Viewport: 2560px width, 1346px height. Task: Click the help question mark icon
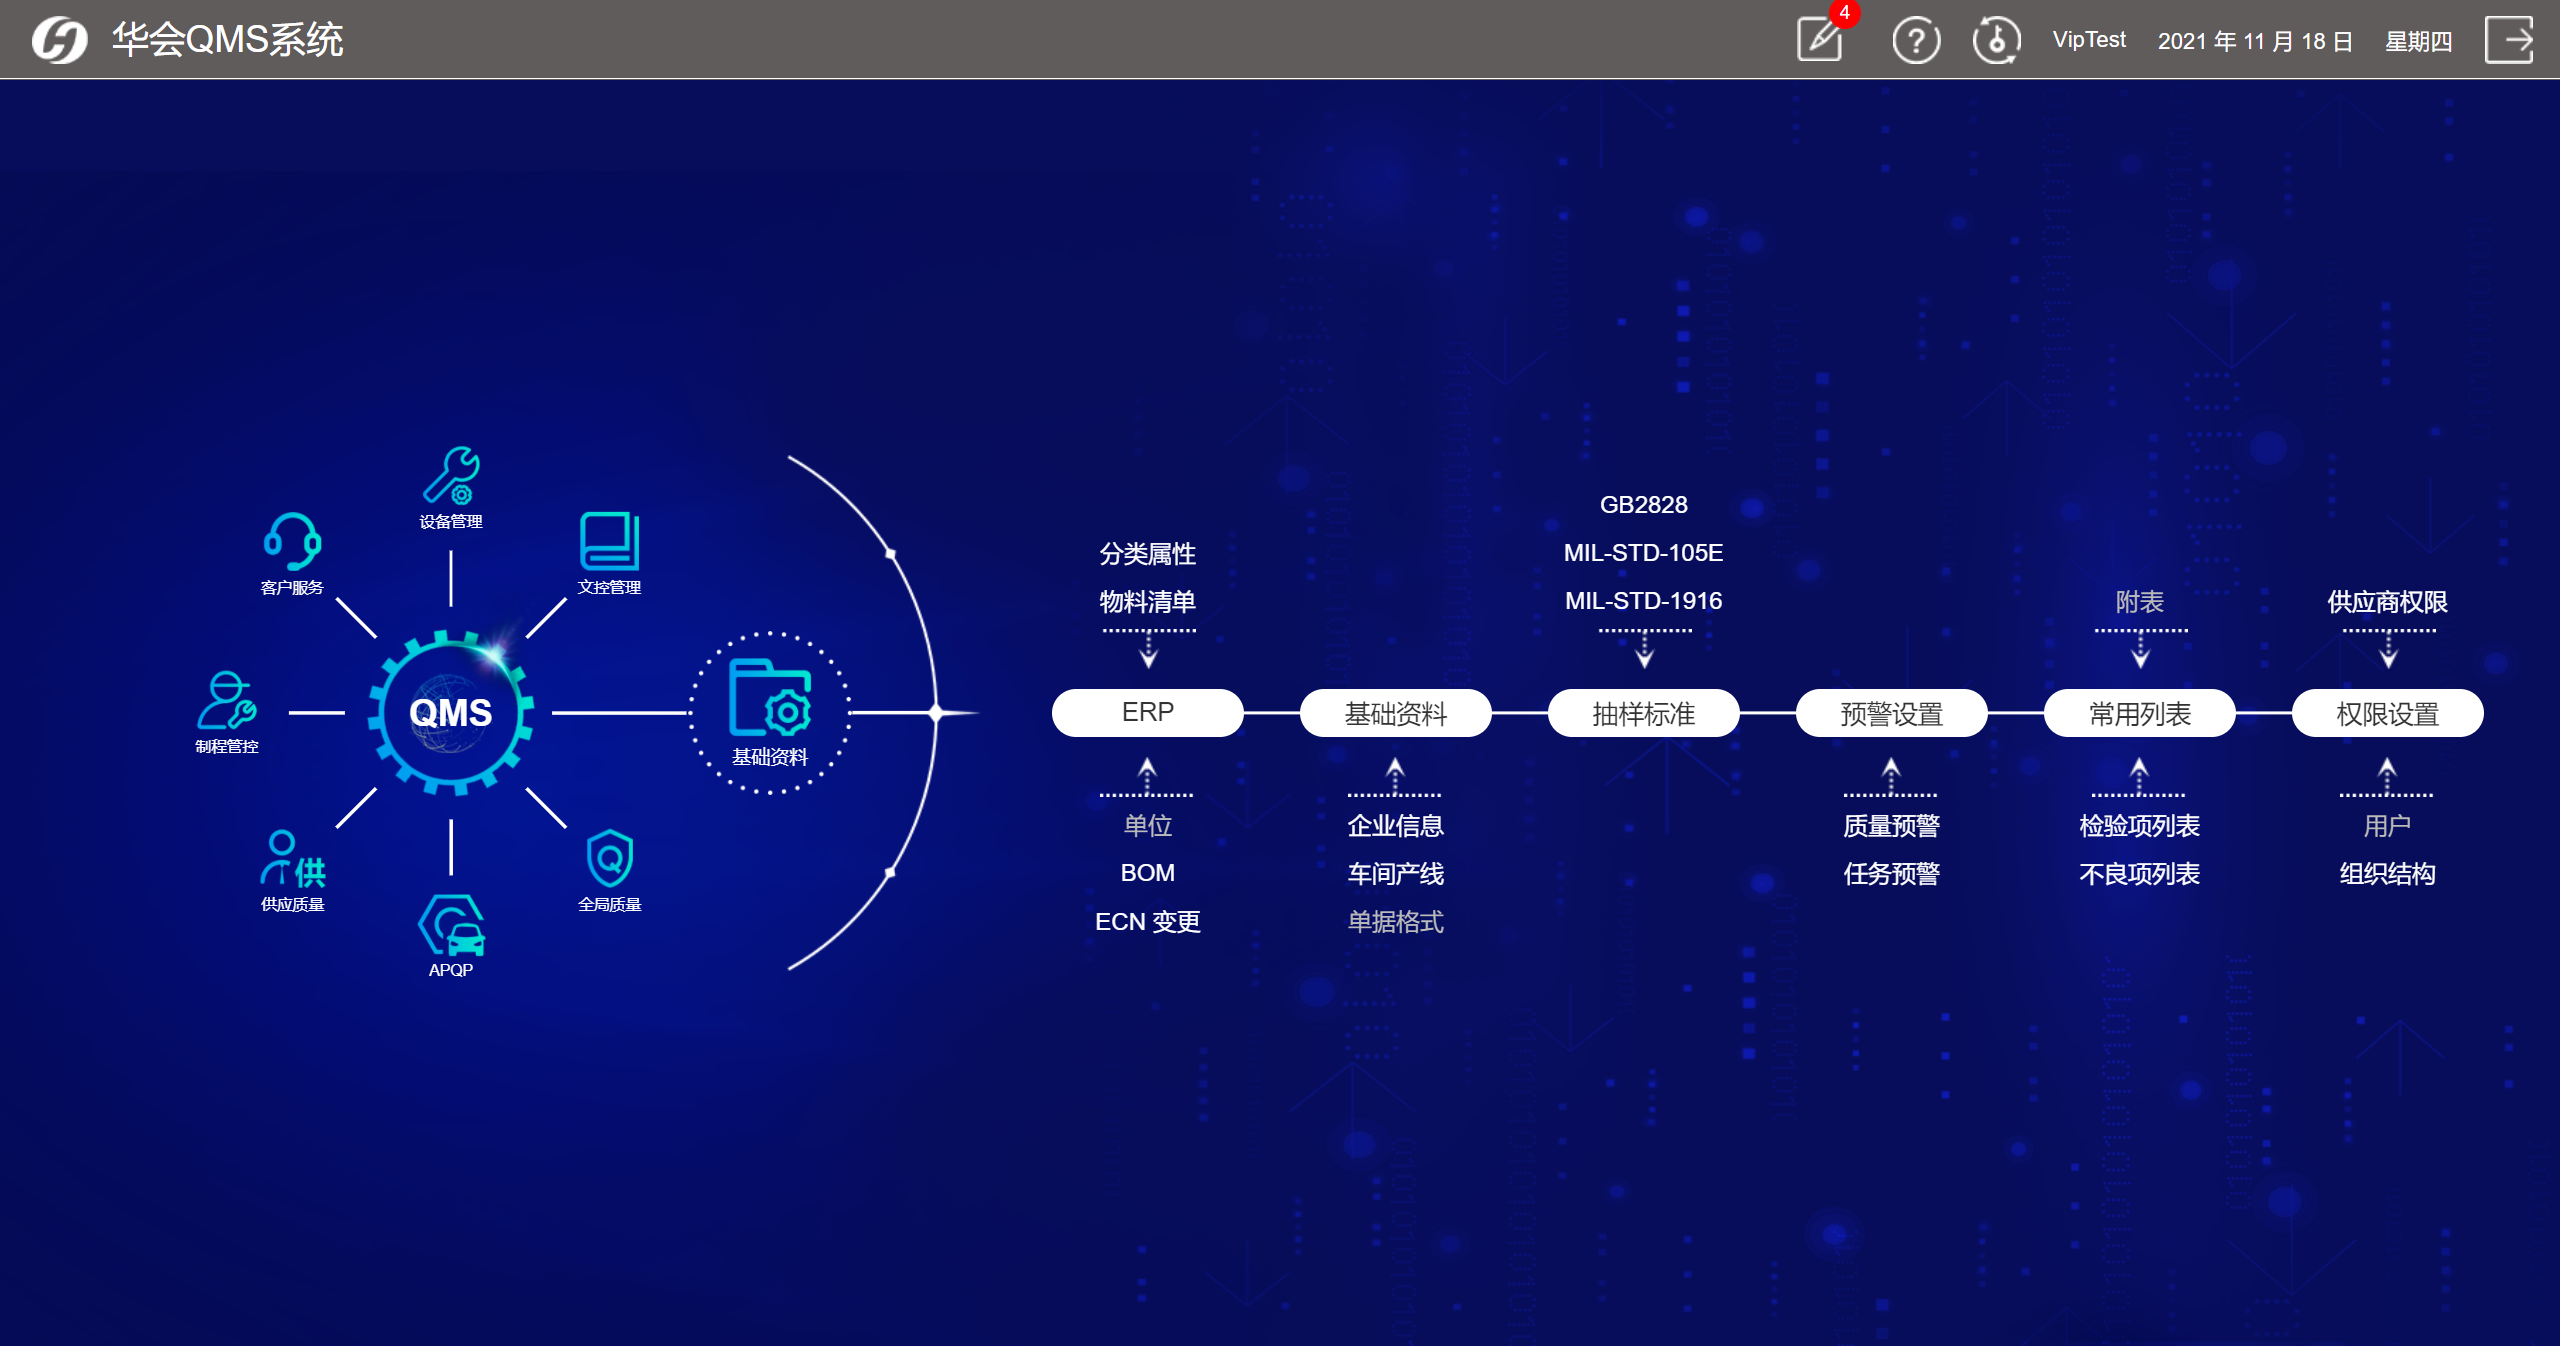(x=1916, y=41)
